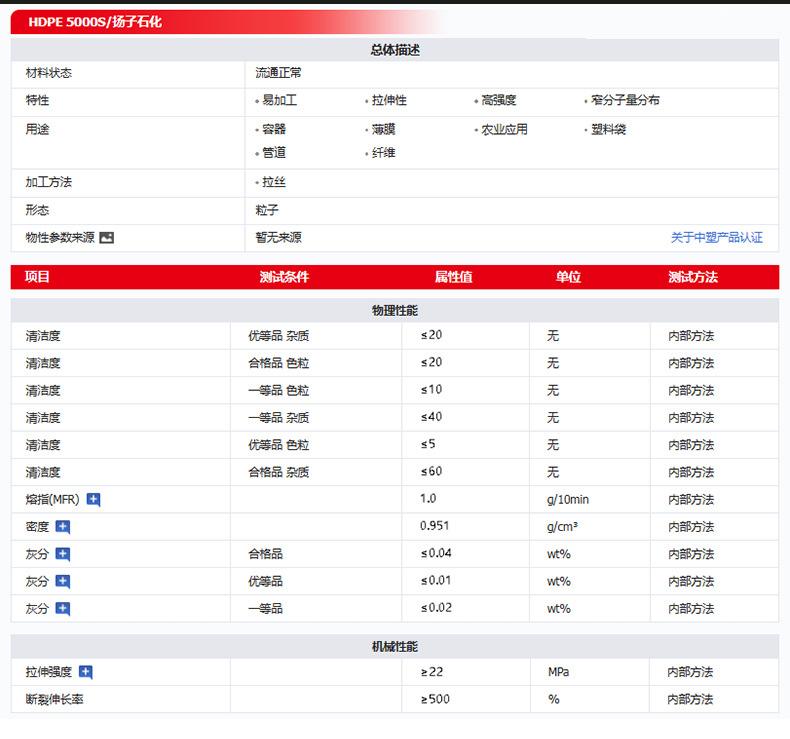Expand the 灰分 entry in the 合格品 row
This screenshot has width=790, height=739.
(63, 554)
